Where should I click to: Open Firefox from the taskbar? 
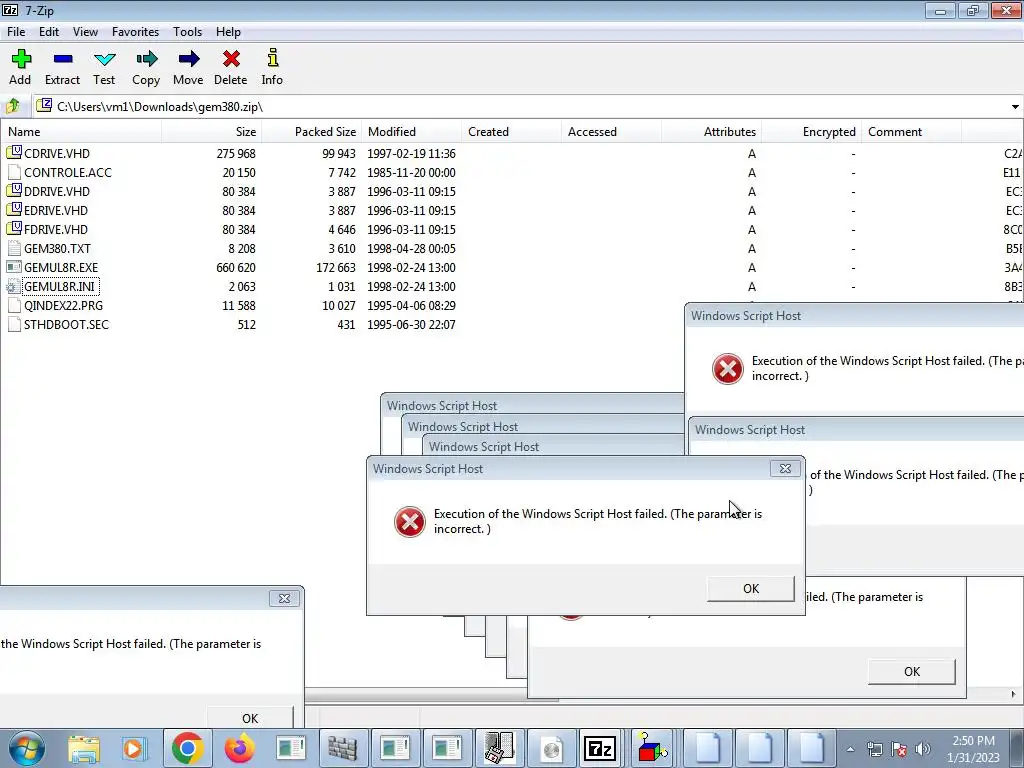(x=239, y=748)
